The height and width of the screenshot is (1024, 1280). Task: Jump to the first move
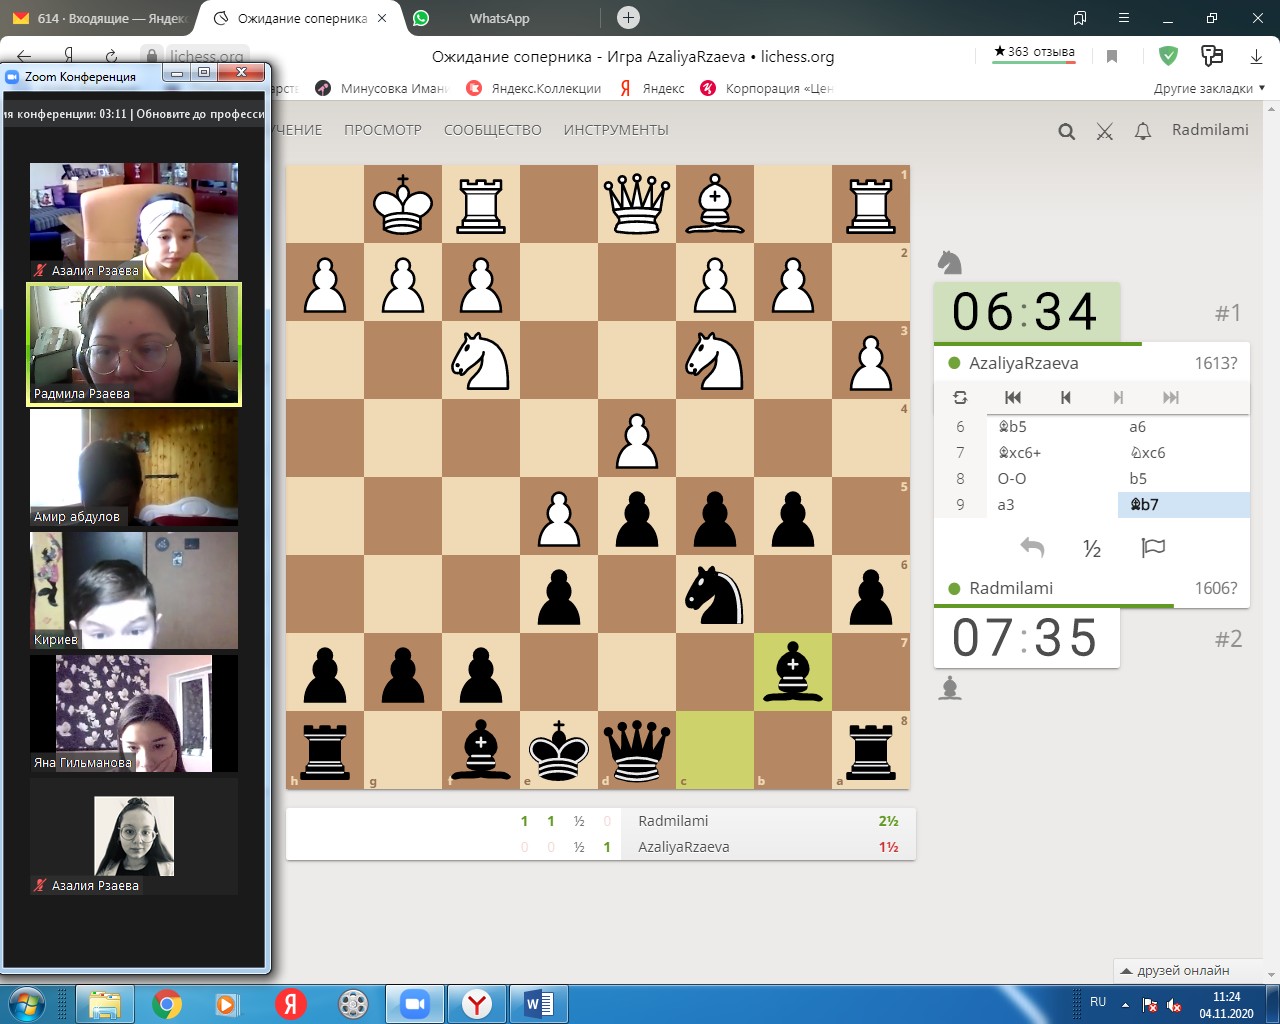click(1012, 397)
